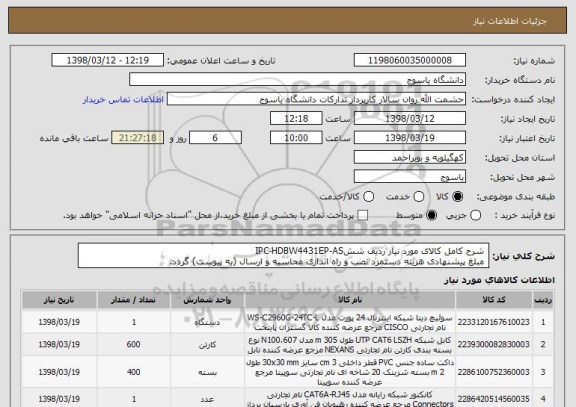Click the PVC duct 30x30 mm item name

[350, 372]
